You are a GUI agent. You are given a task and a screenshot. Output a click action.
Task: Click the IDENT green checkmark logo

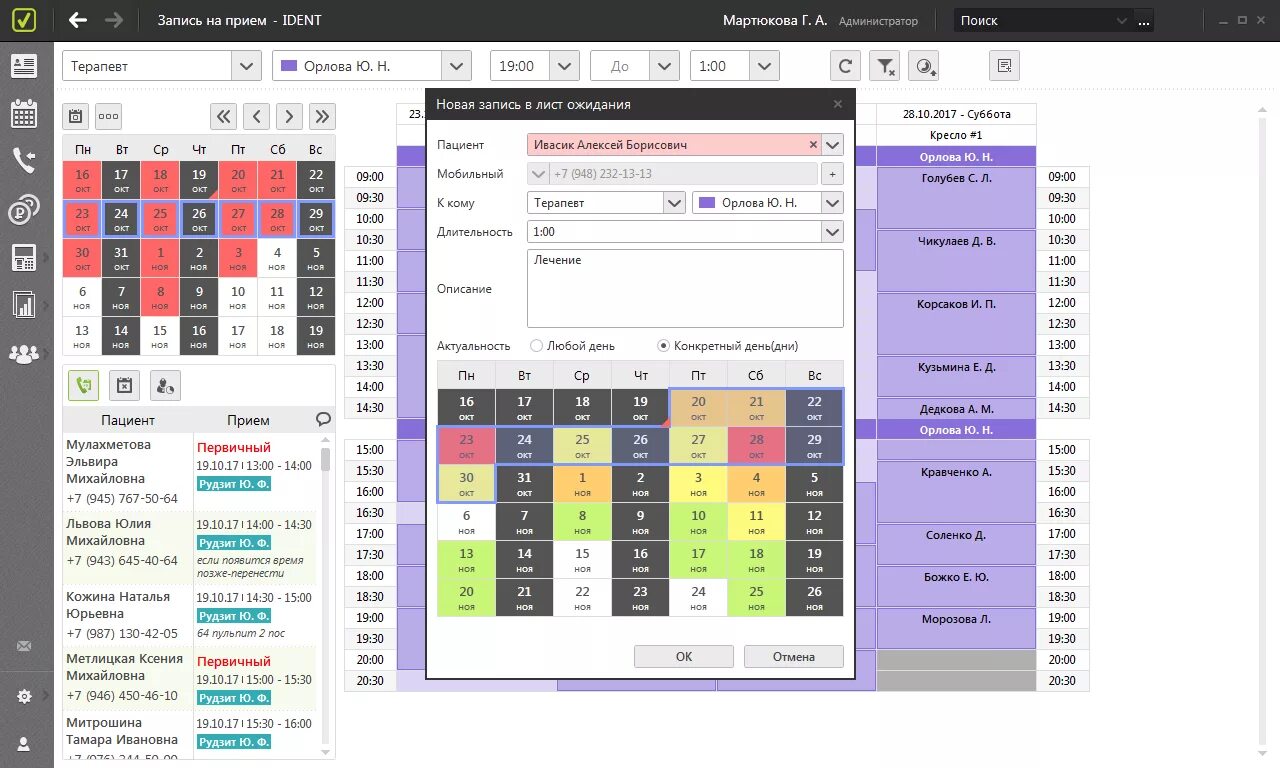24,20
